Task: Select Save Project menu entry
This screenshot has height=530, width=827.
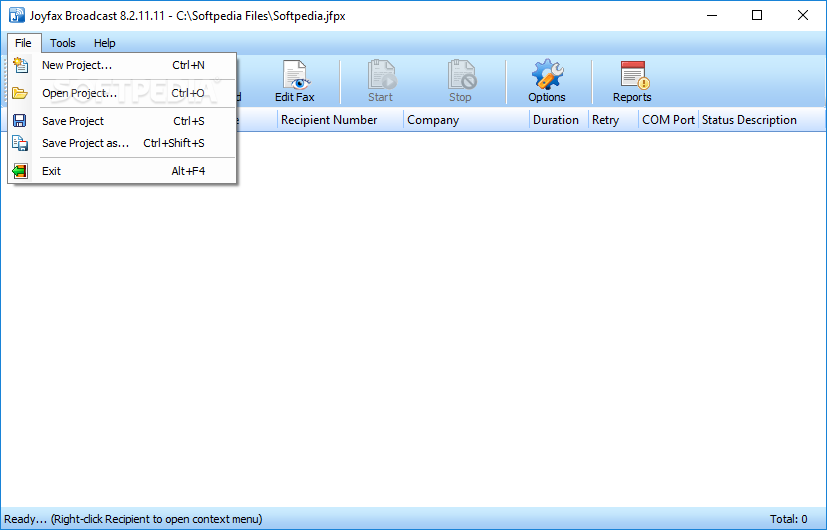Action: [x=122, y=121]
